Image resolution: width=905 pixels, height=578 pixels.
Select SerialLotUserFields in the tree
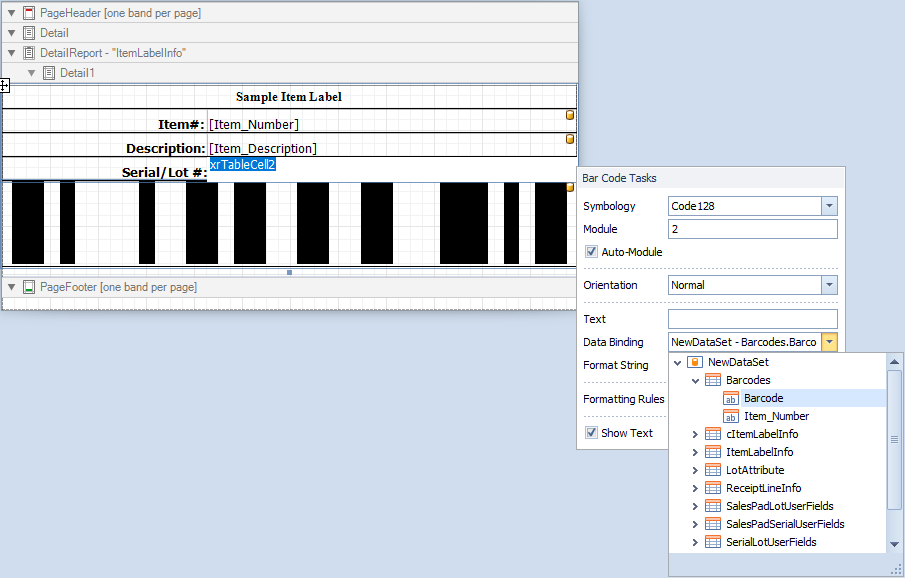coord(770,542)
